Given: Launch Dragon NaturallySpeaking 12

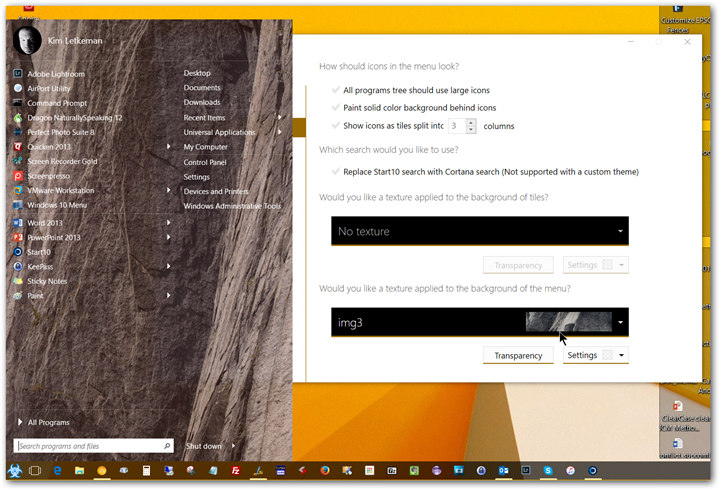Looking at the screenshot, I should (74, 118).
